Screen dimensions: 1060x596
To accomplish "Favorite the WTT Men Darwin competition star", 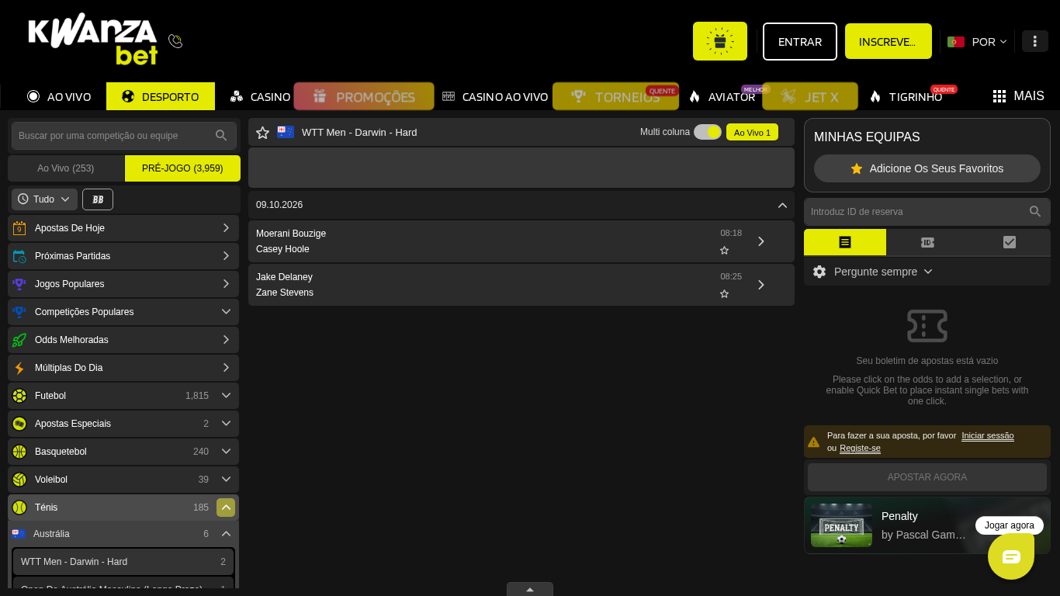I will (x=262, y=132).
